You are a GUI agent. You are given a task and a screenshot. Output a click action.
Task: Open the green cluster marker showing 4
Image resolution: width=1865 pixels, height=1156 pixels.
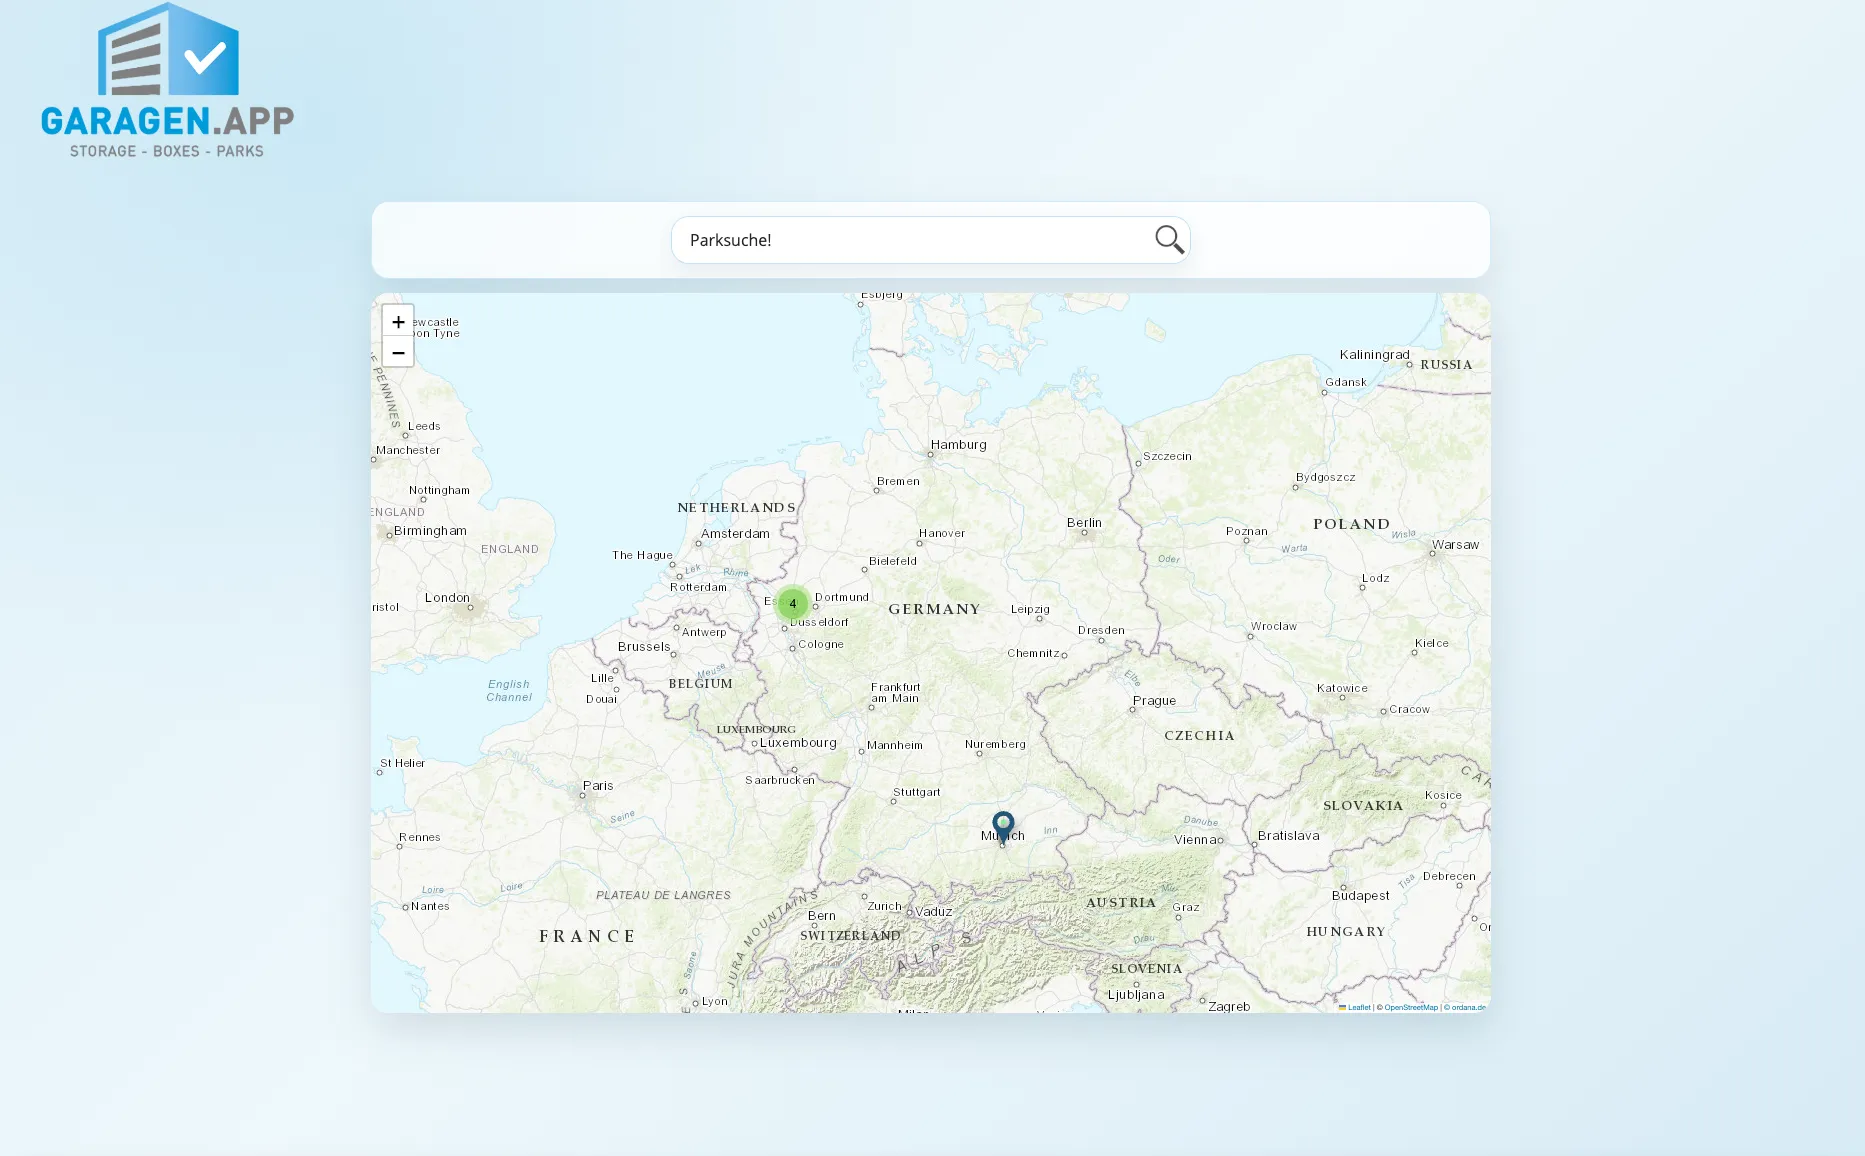click(x=793, y=603)
